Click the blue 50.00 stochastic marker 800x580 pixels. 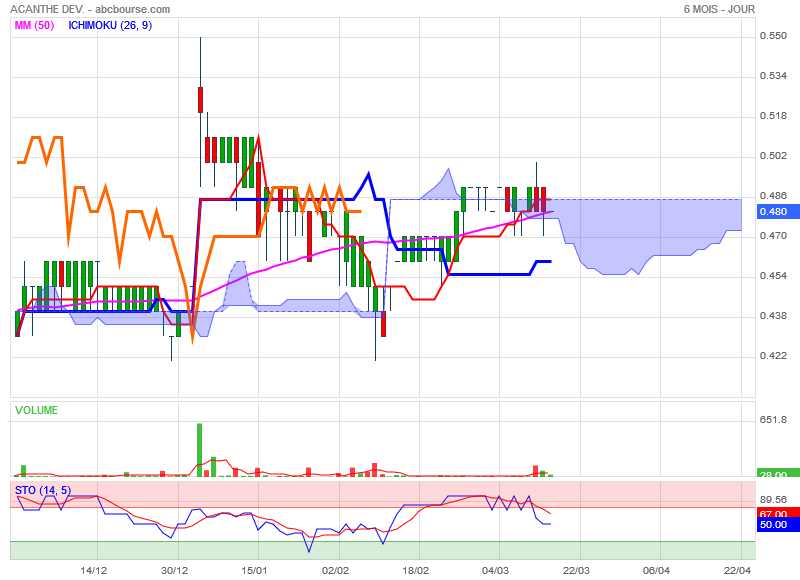coord(778,525)
